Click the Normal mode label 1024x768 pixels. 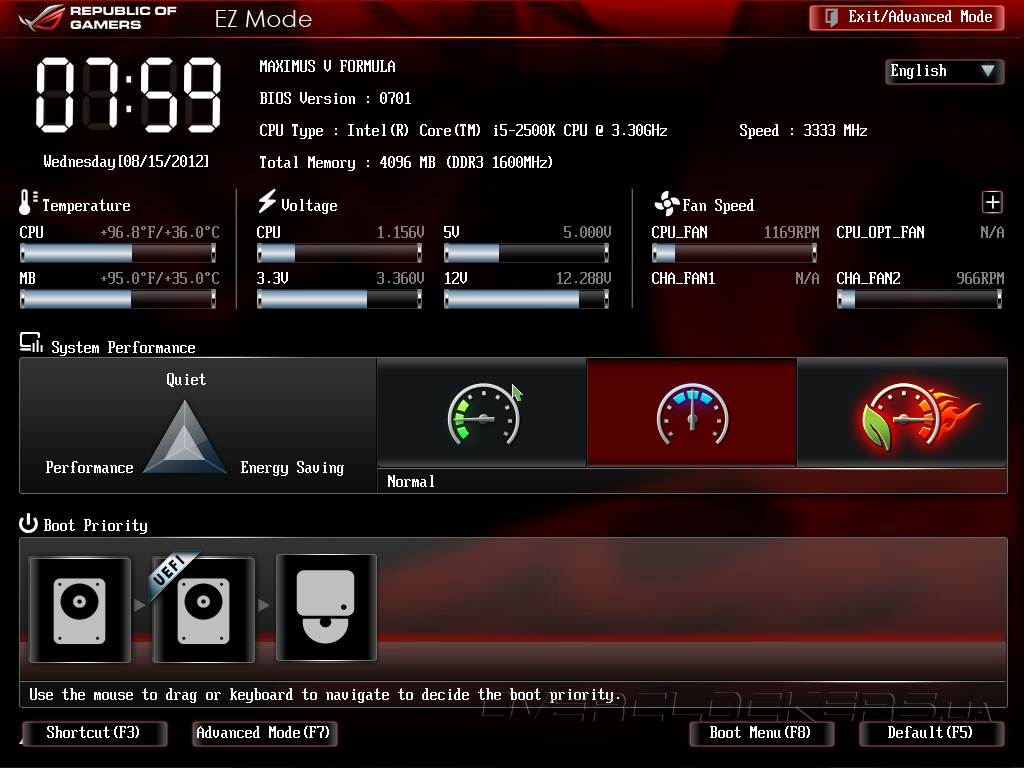(411, 482)
